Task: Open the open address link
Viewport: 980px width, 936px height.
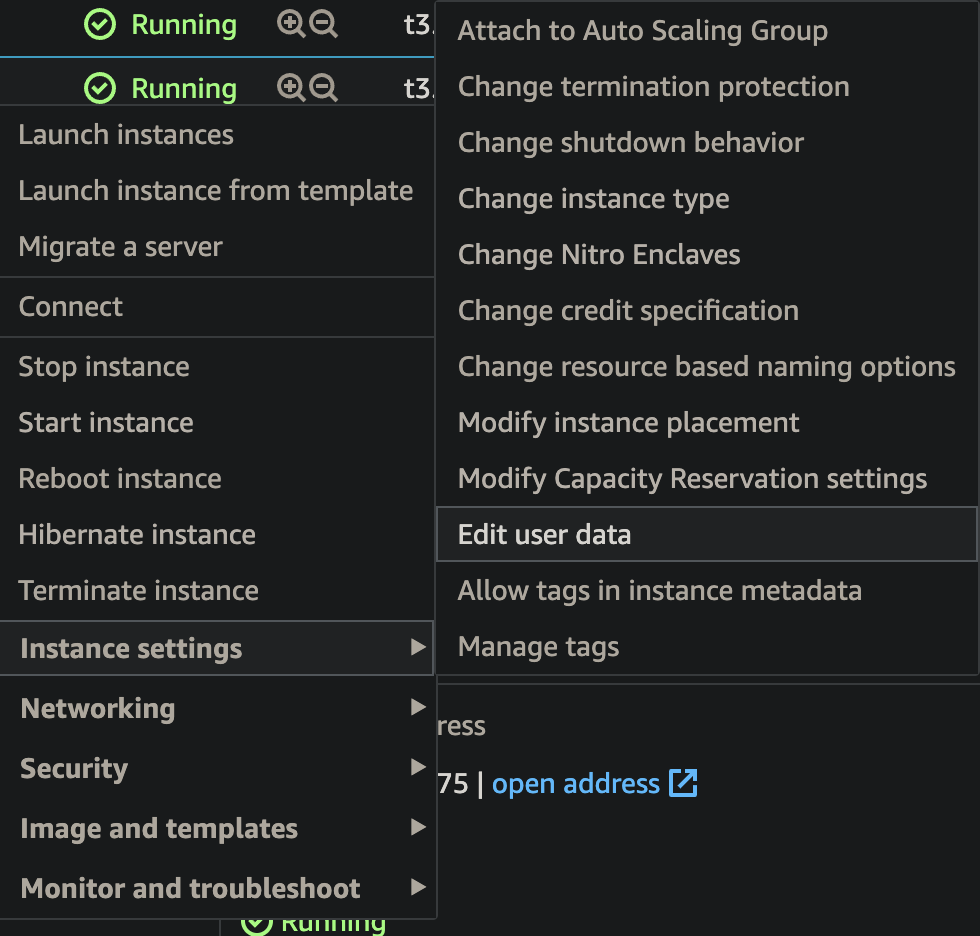Action: (576, 784)
